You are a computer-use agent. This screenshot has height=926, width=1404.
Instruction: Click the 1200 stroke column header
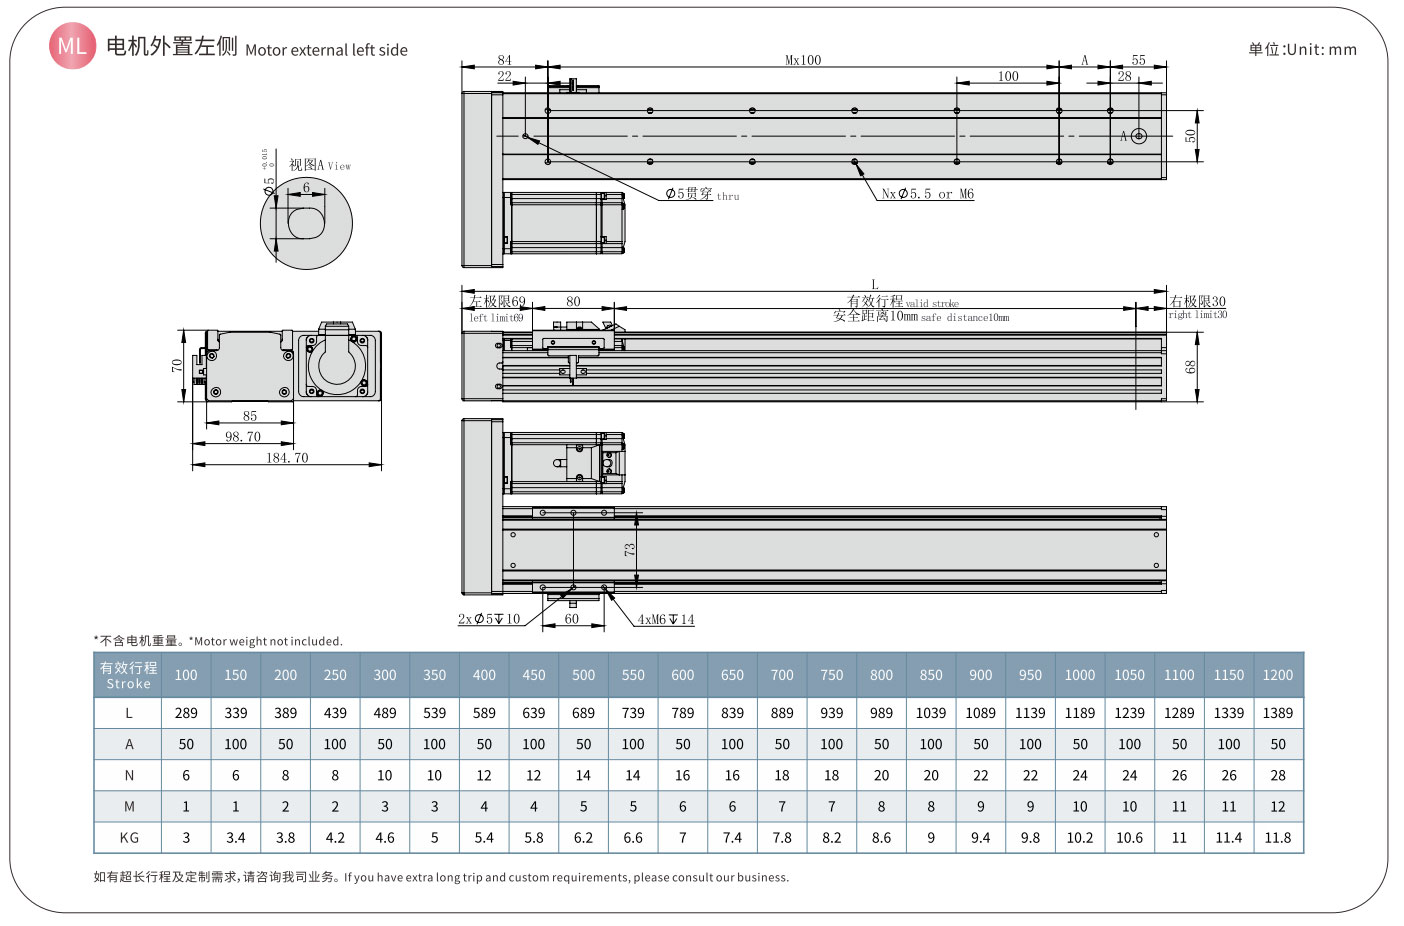[x=1277, y=675]
